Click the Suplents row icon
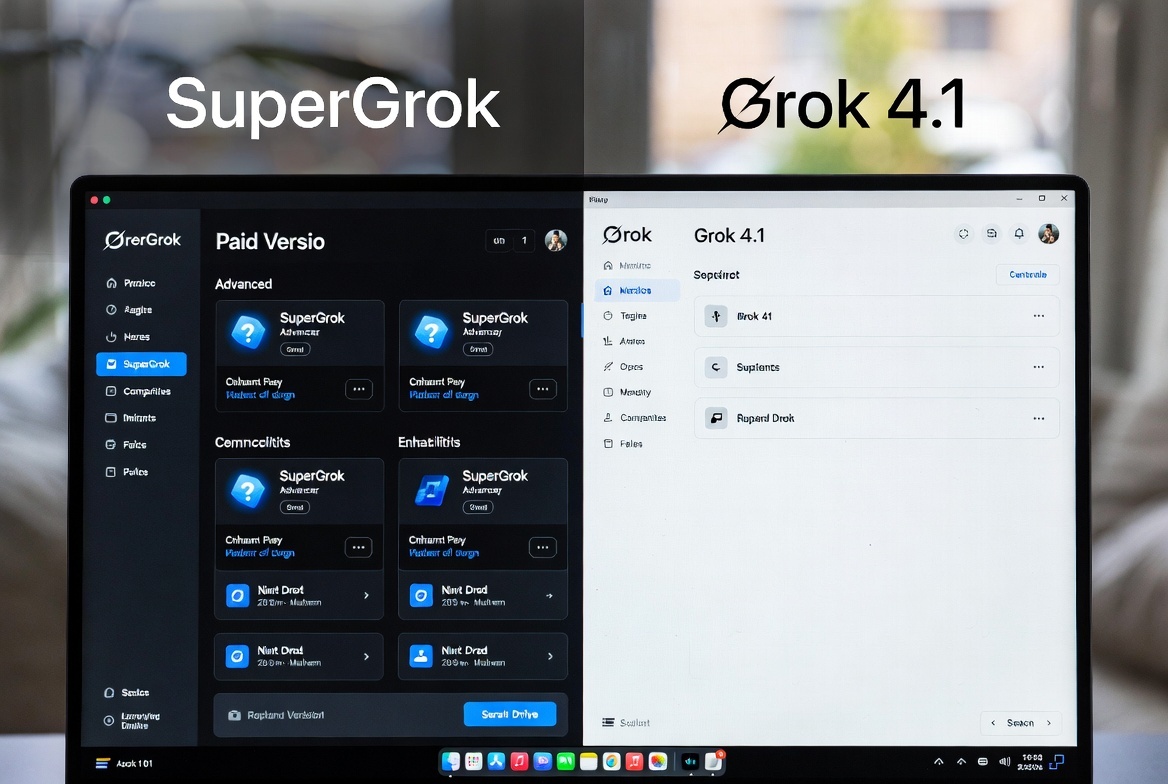Image resolution: width=1168 pixels, height=784 pixels. click(716, 367)
